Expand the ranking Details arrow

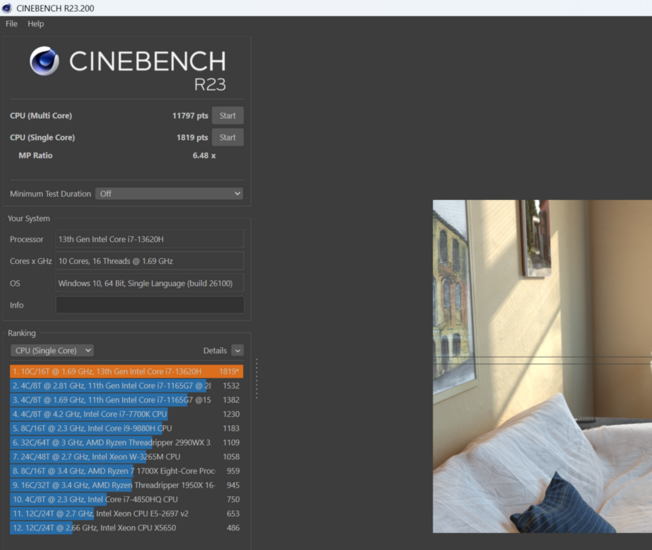point(237,351)
